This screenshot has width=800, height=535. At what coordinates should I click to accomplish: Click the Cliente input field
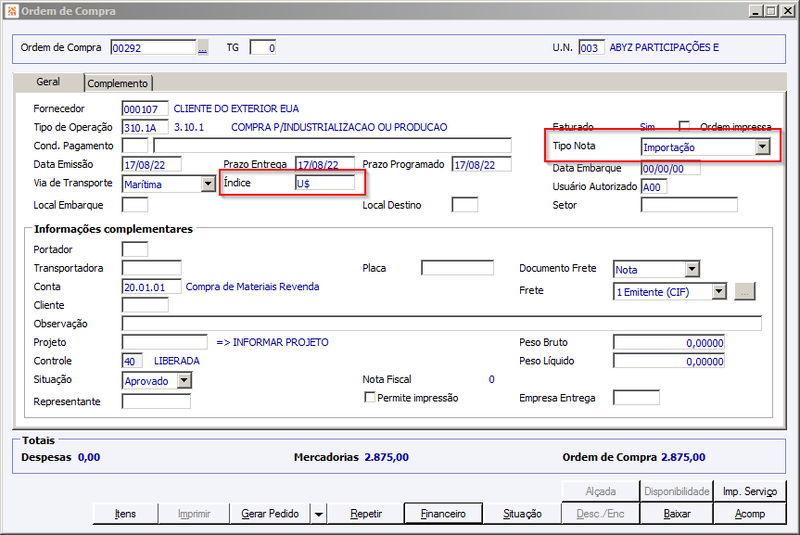145,305
